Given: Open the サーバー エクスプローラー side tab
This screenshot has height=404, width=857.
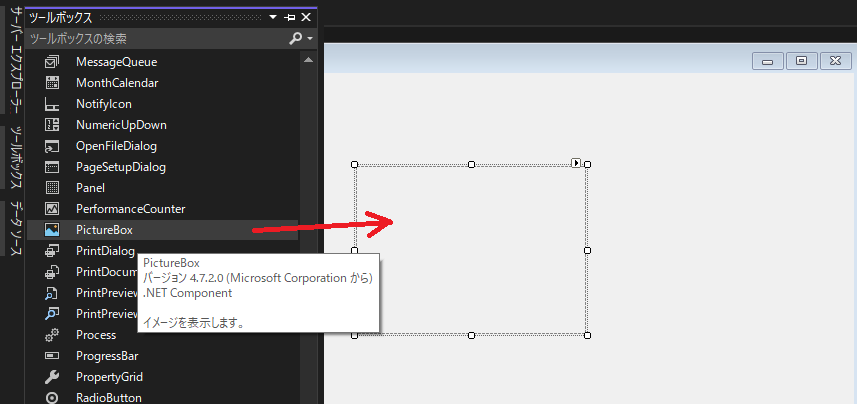Looking at the screenshot, I should tap(17, 58).
